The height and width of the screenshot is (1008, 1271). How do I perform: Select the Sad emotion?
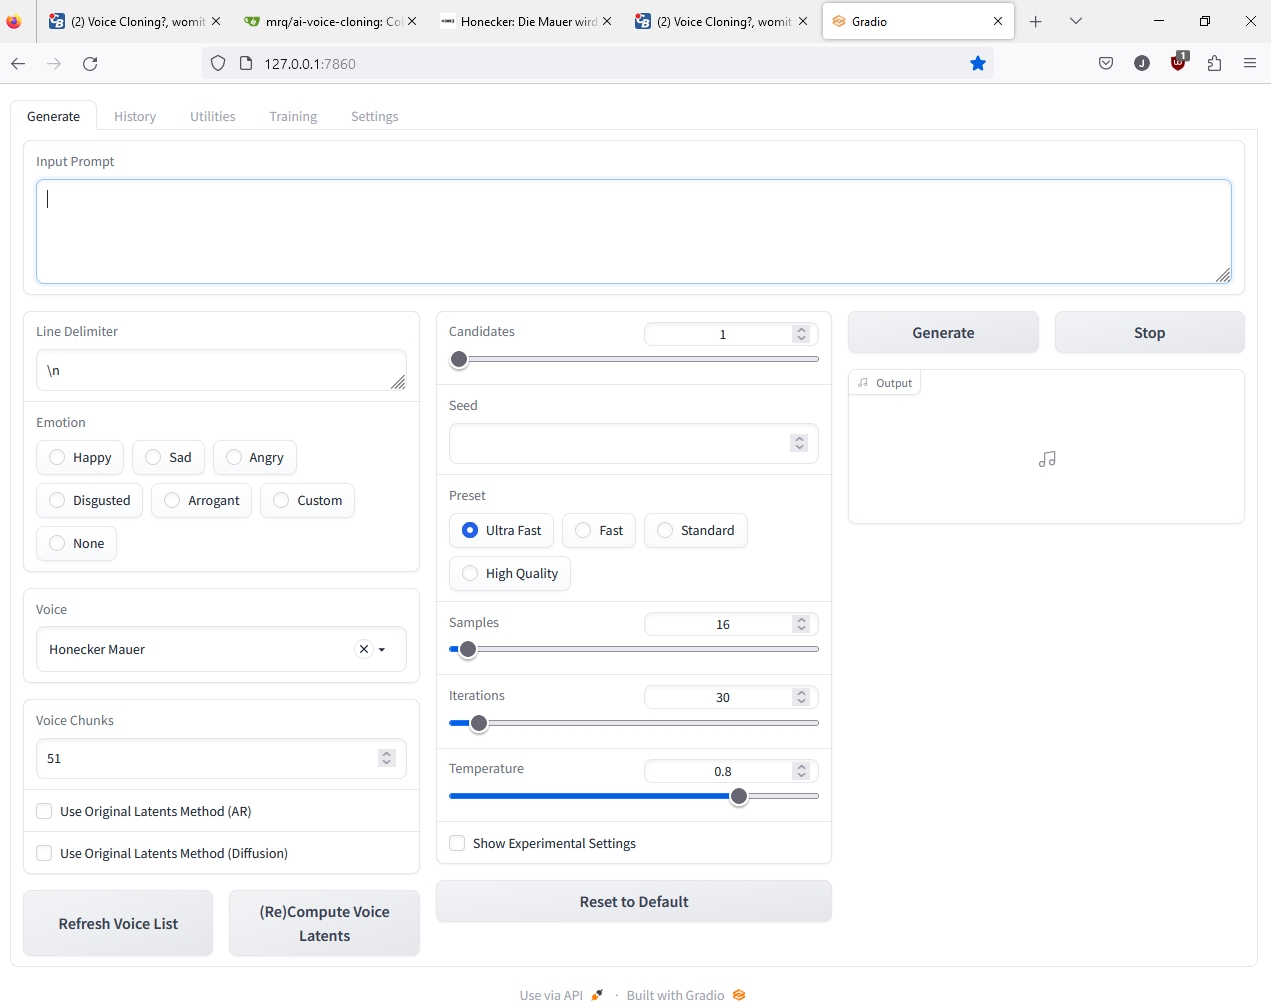[x=168, y=457]
